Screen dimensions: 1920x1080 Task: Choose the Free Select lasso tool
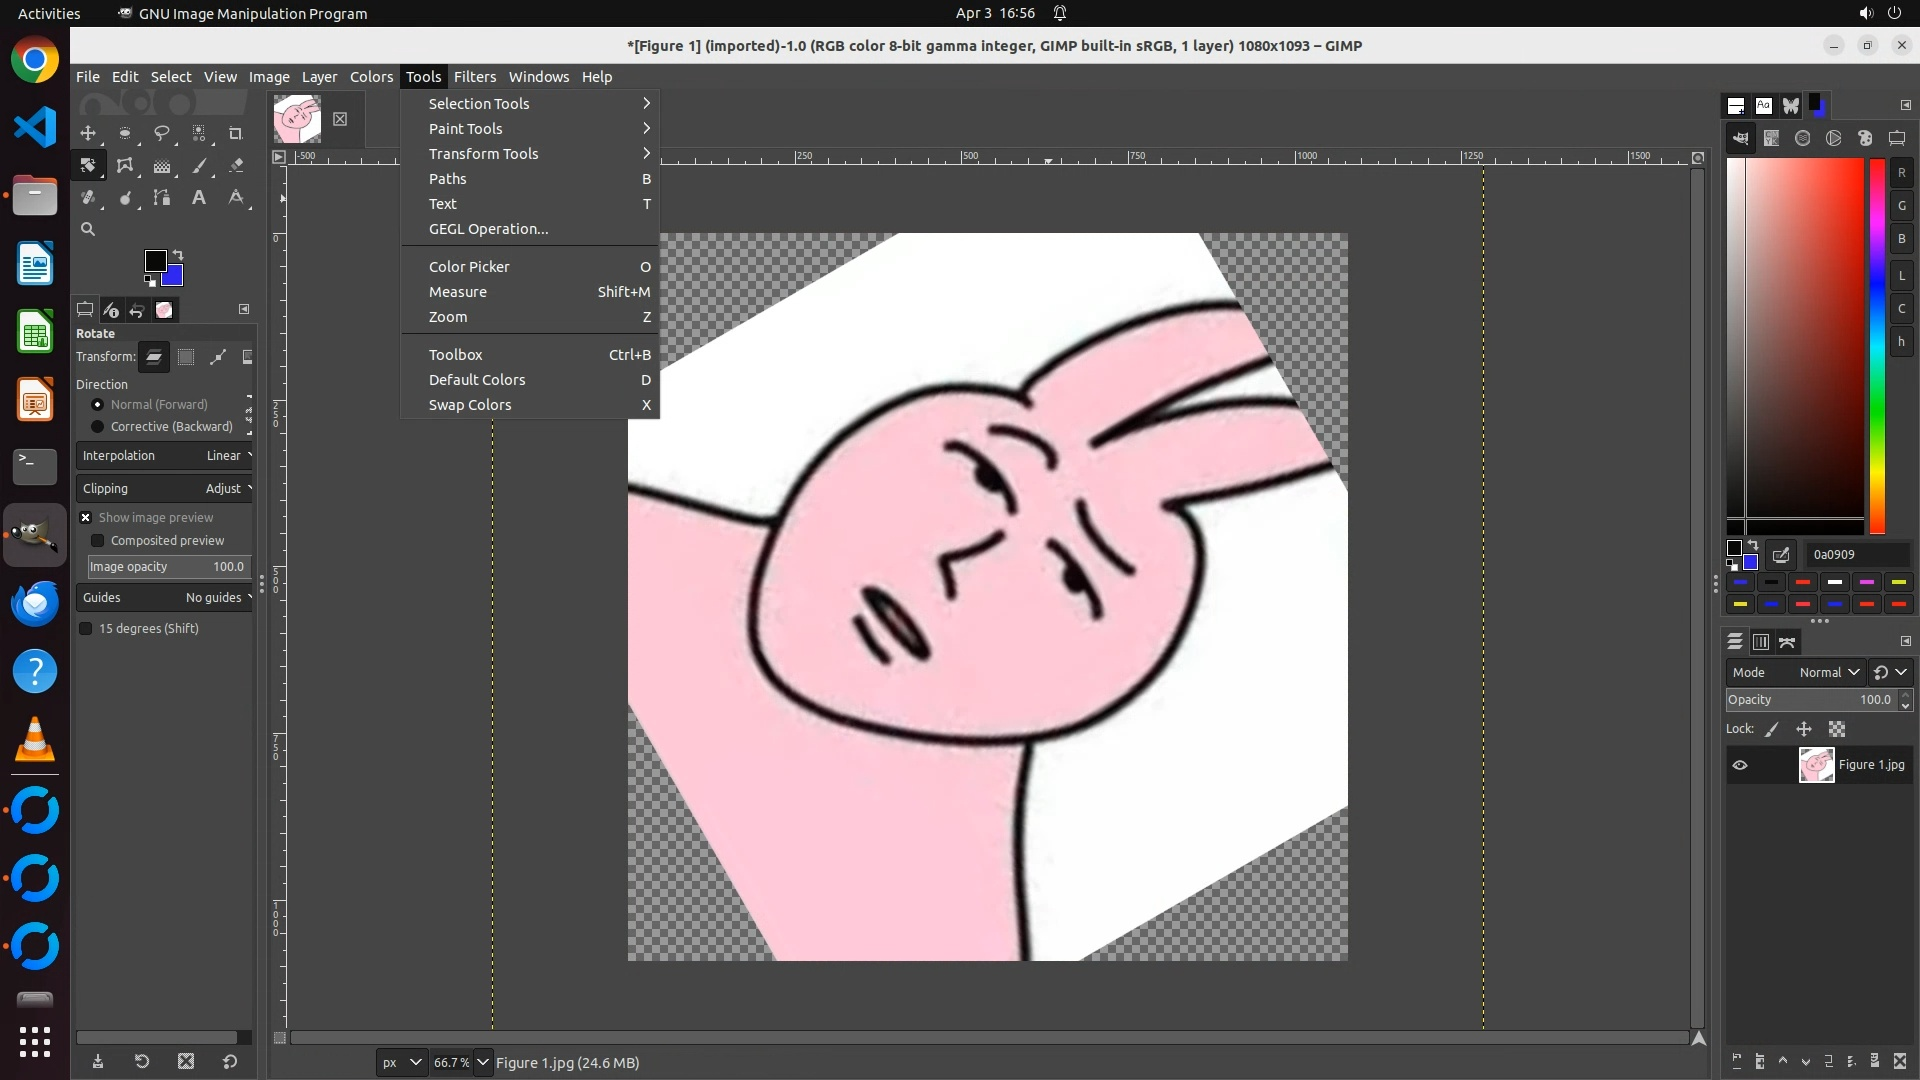(162, 133)
